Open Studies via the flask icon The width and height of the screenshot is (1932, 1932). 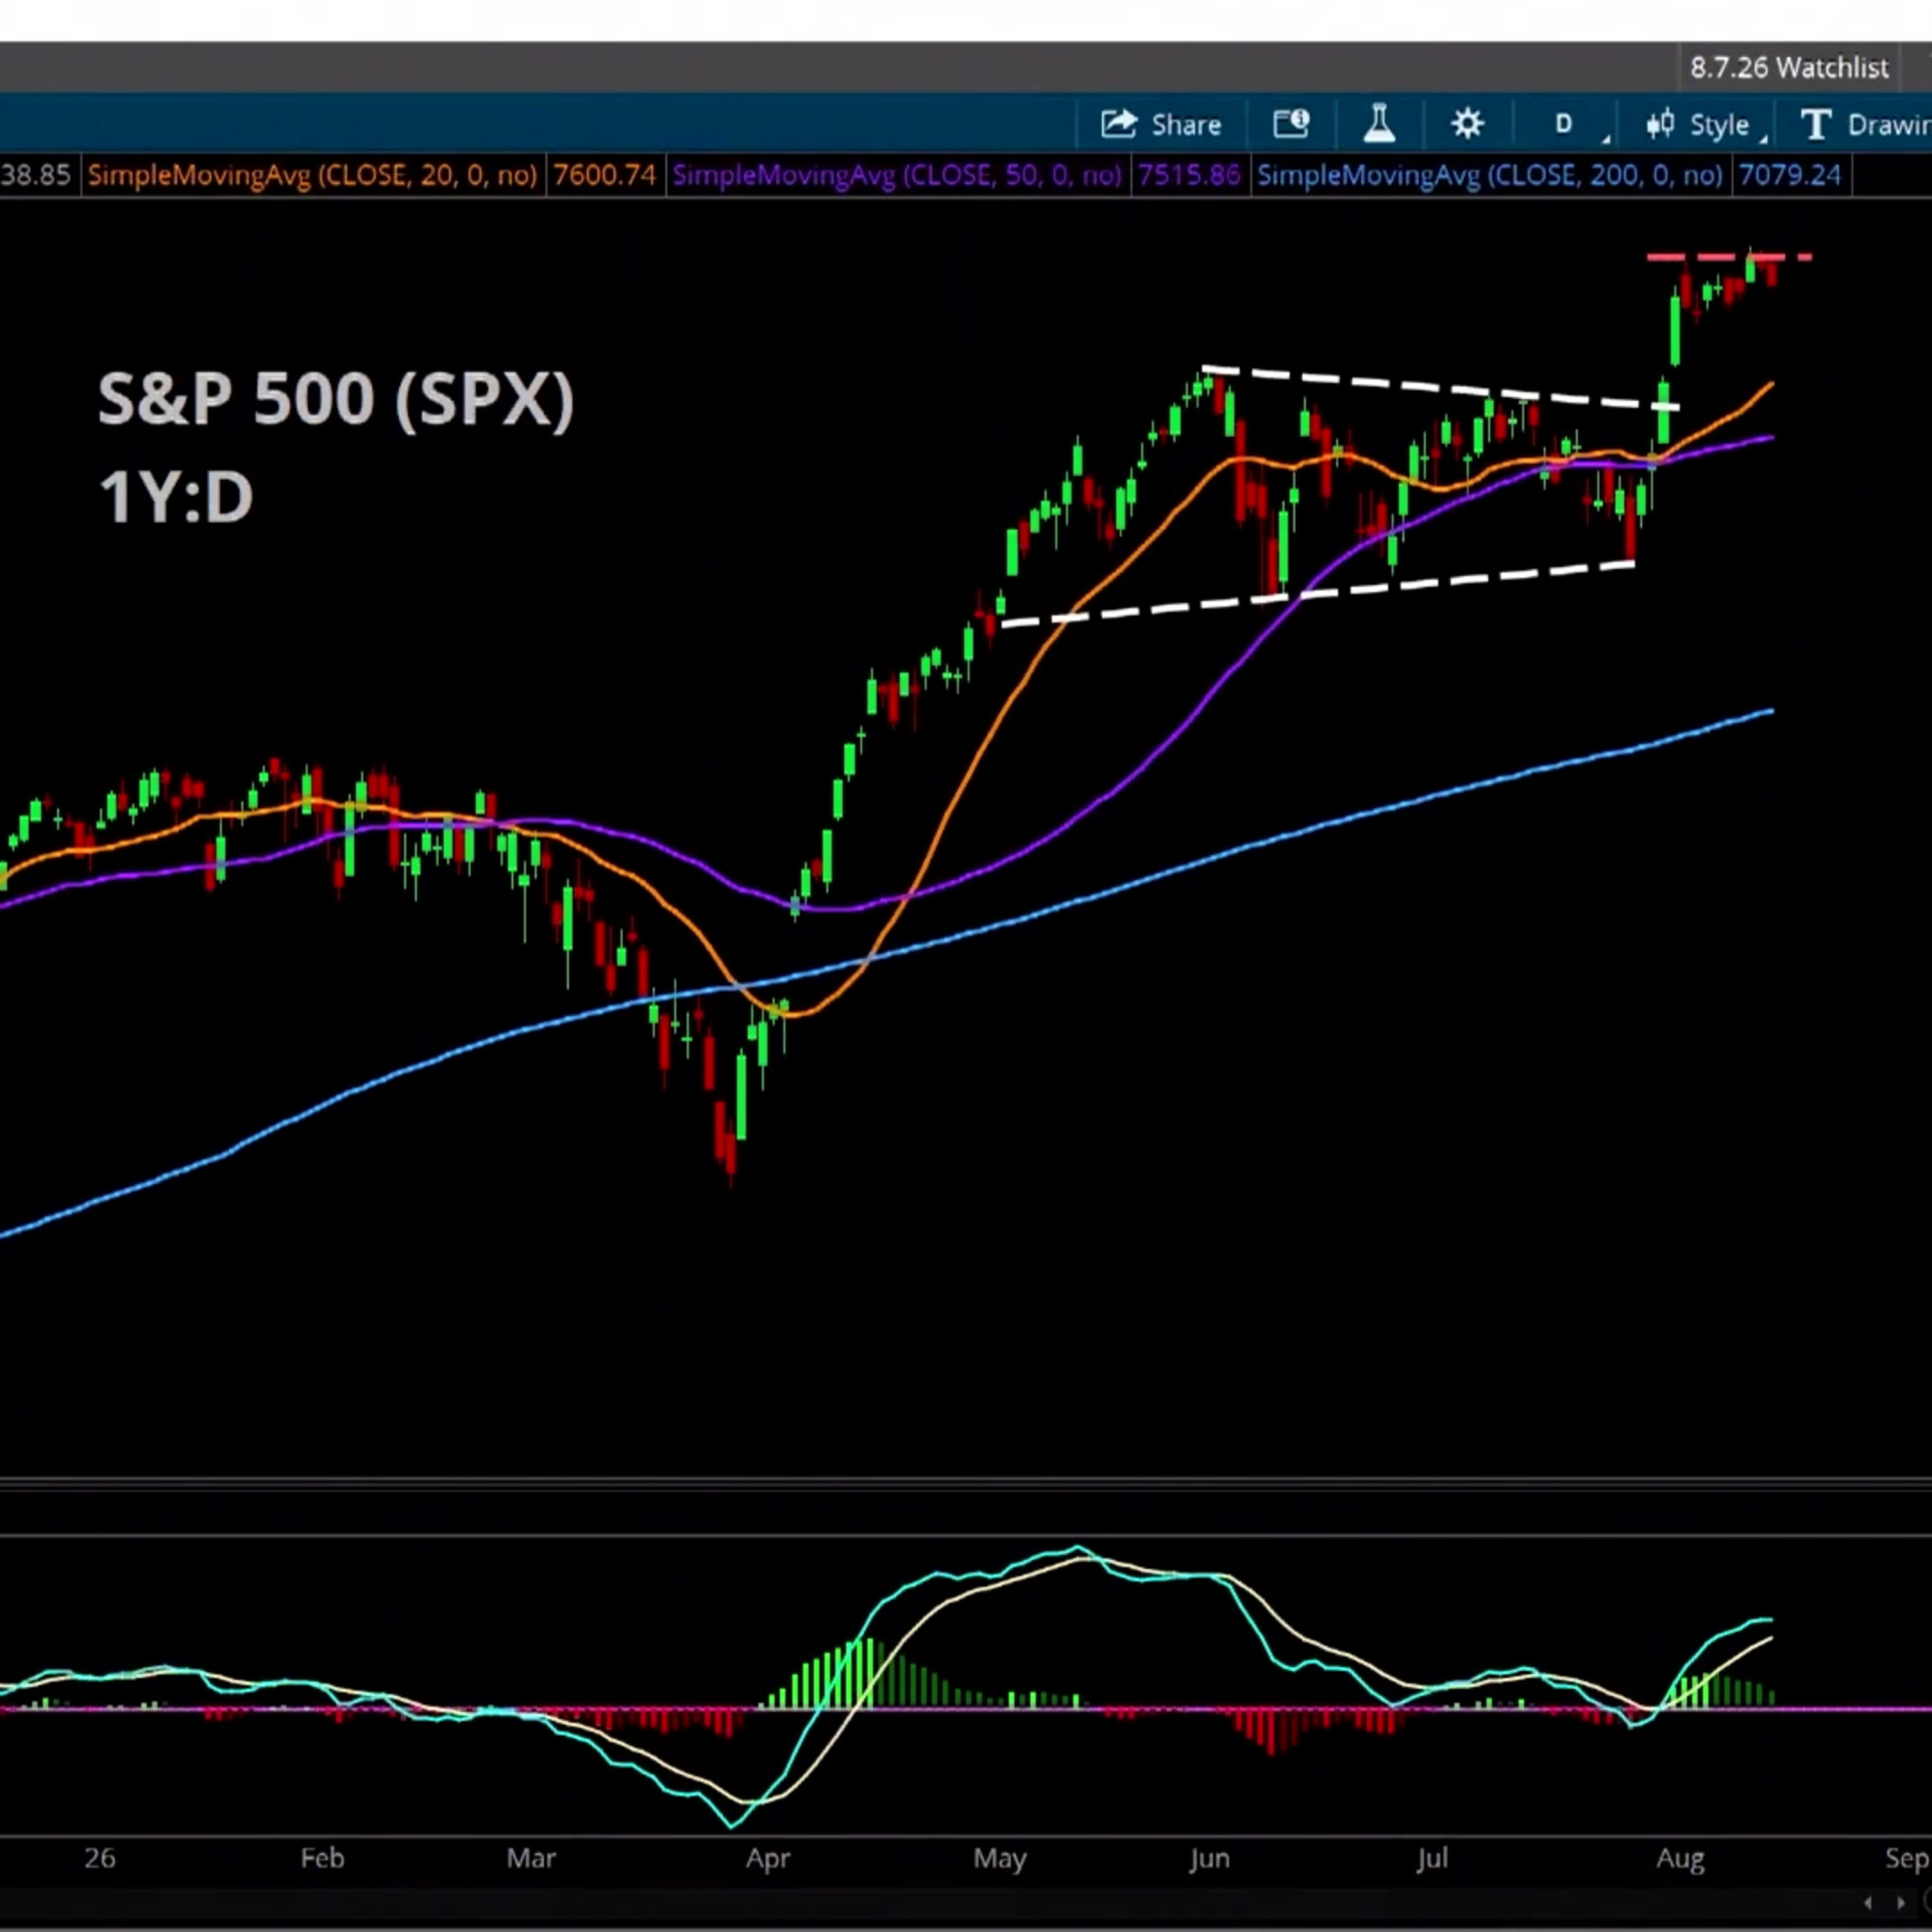[x=1379, y=125]
